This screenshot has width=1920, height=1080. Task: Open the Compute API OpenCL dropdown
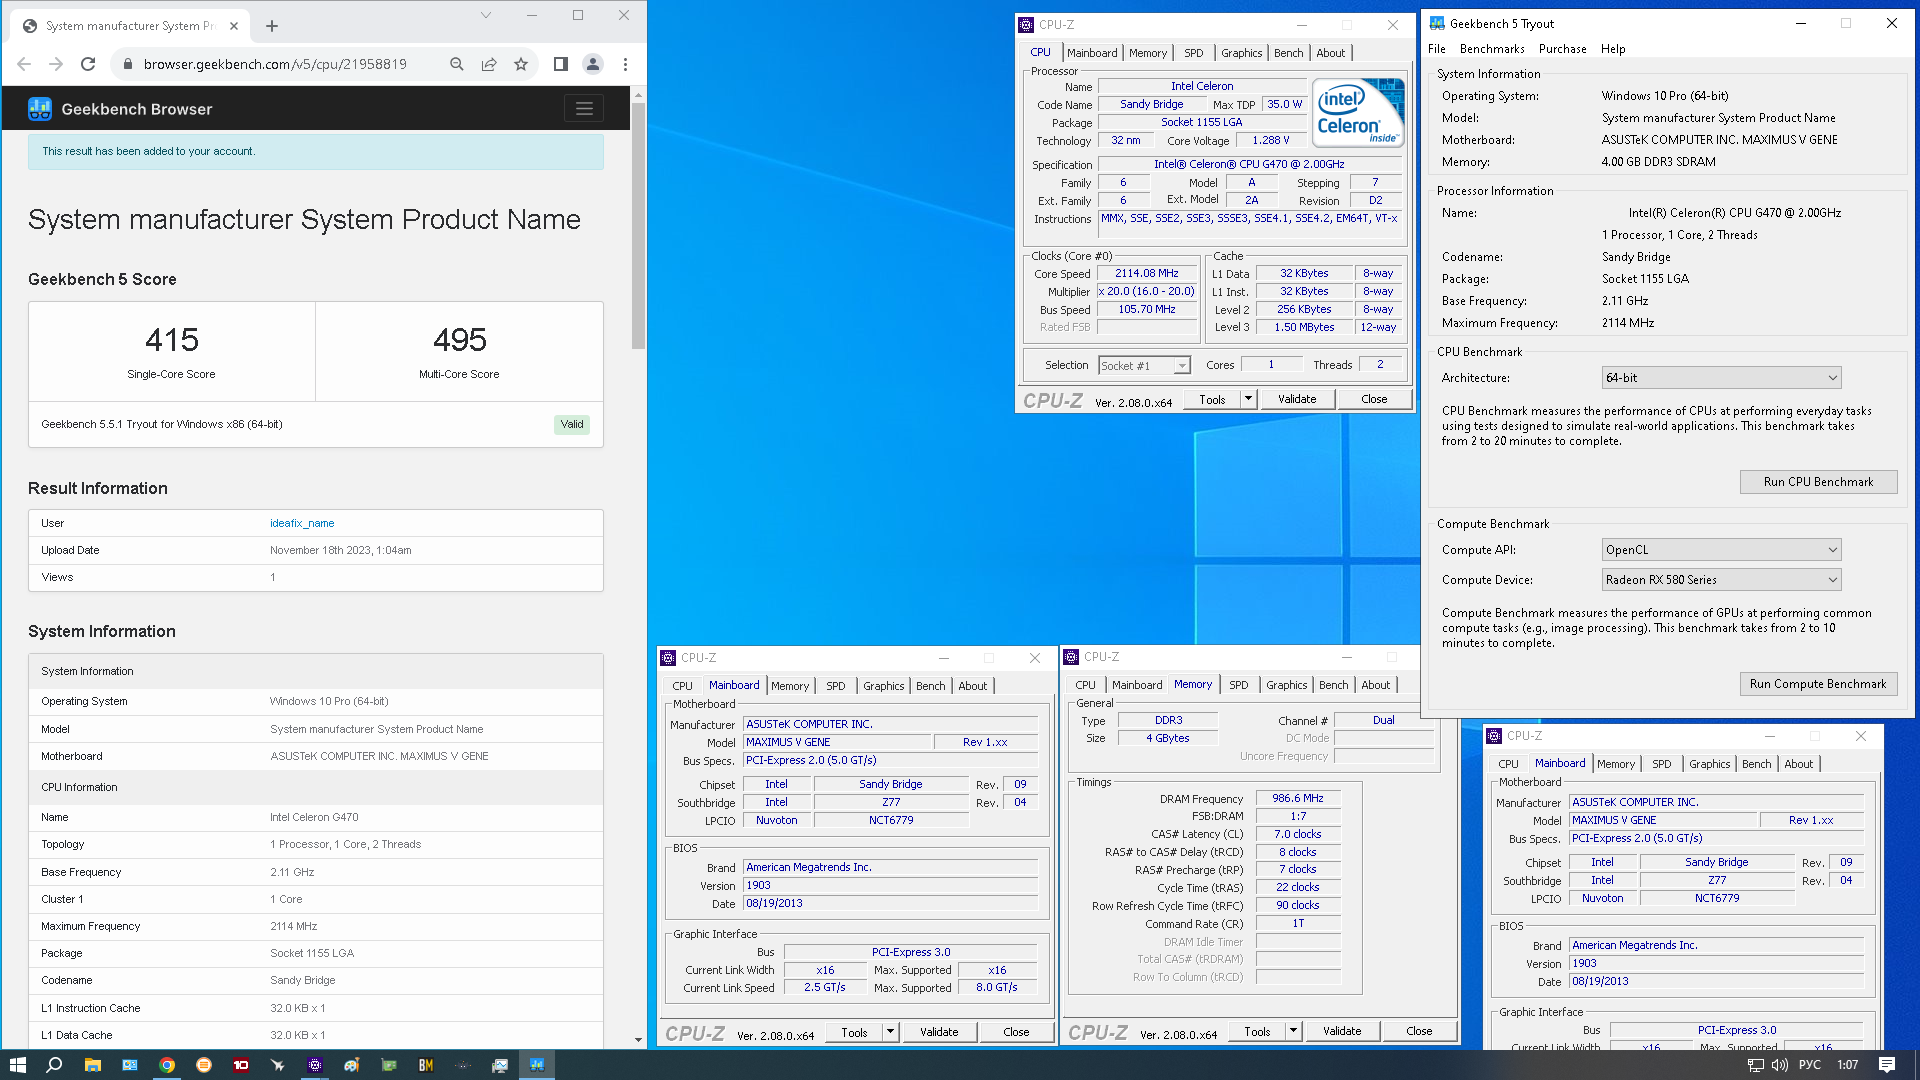[1721, 550]
